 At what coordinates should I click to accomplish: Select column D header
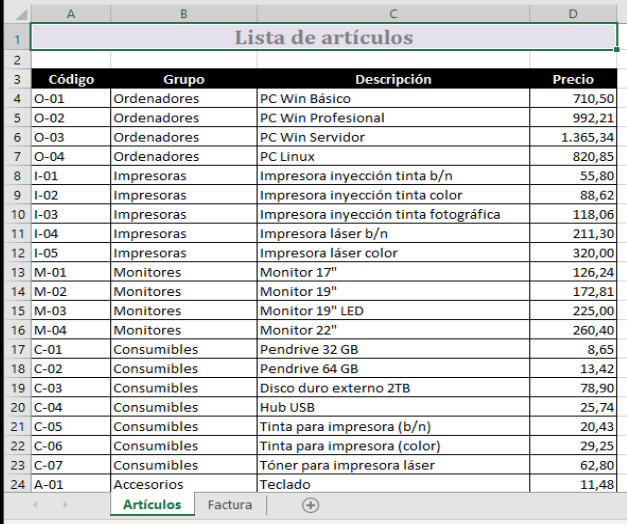[x=573, y=14]
